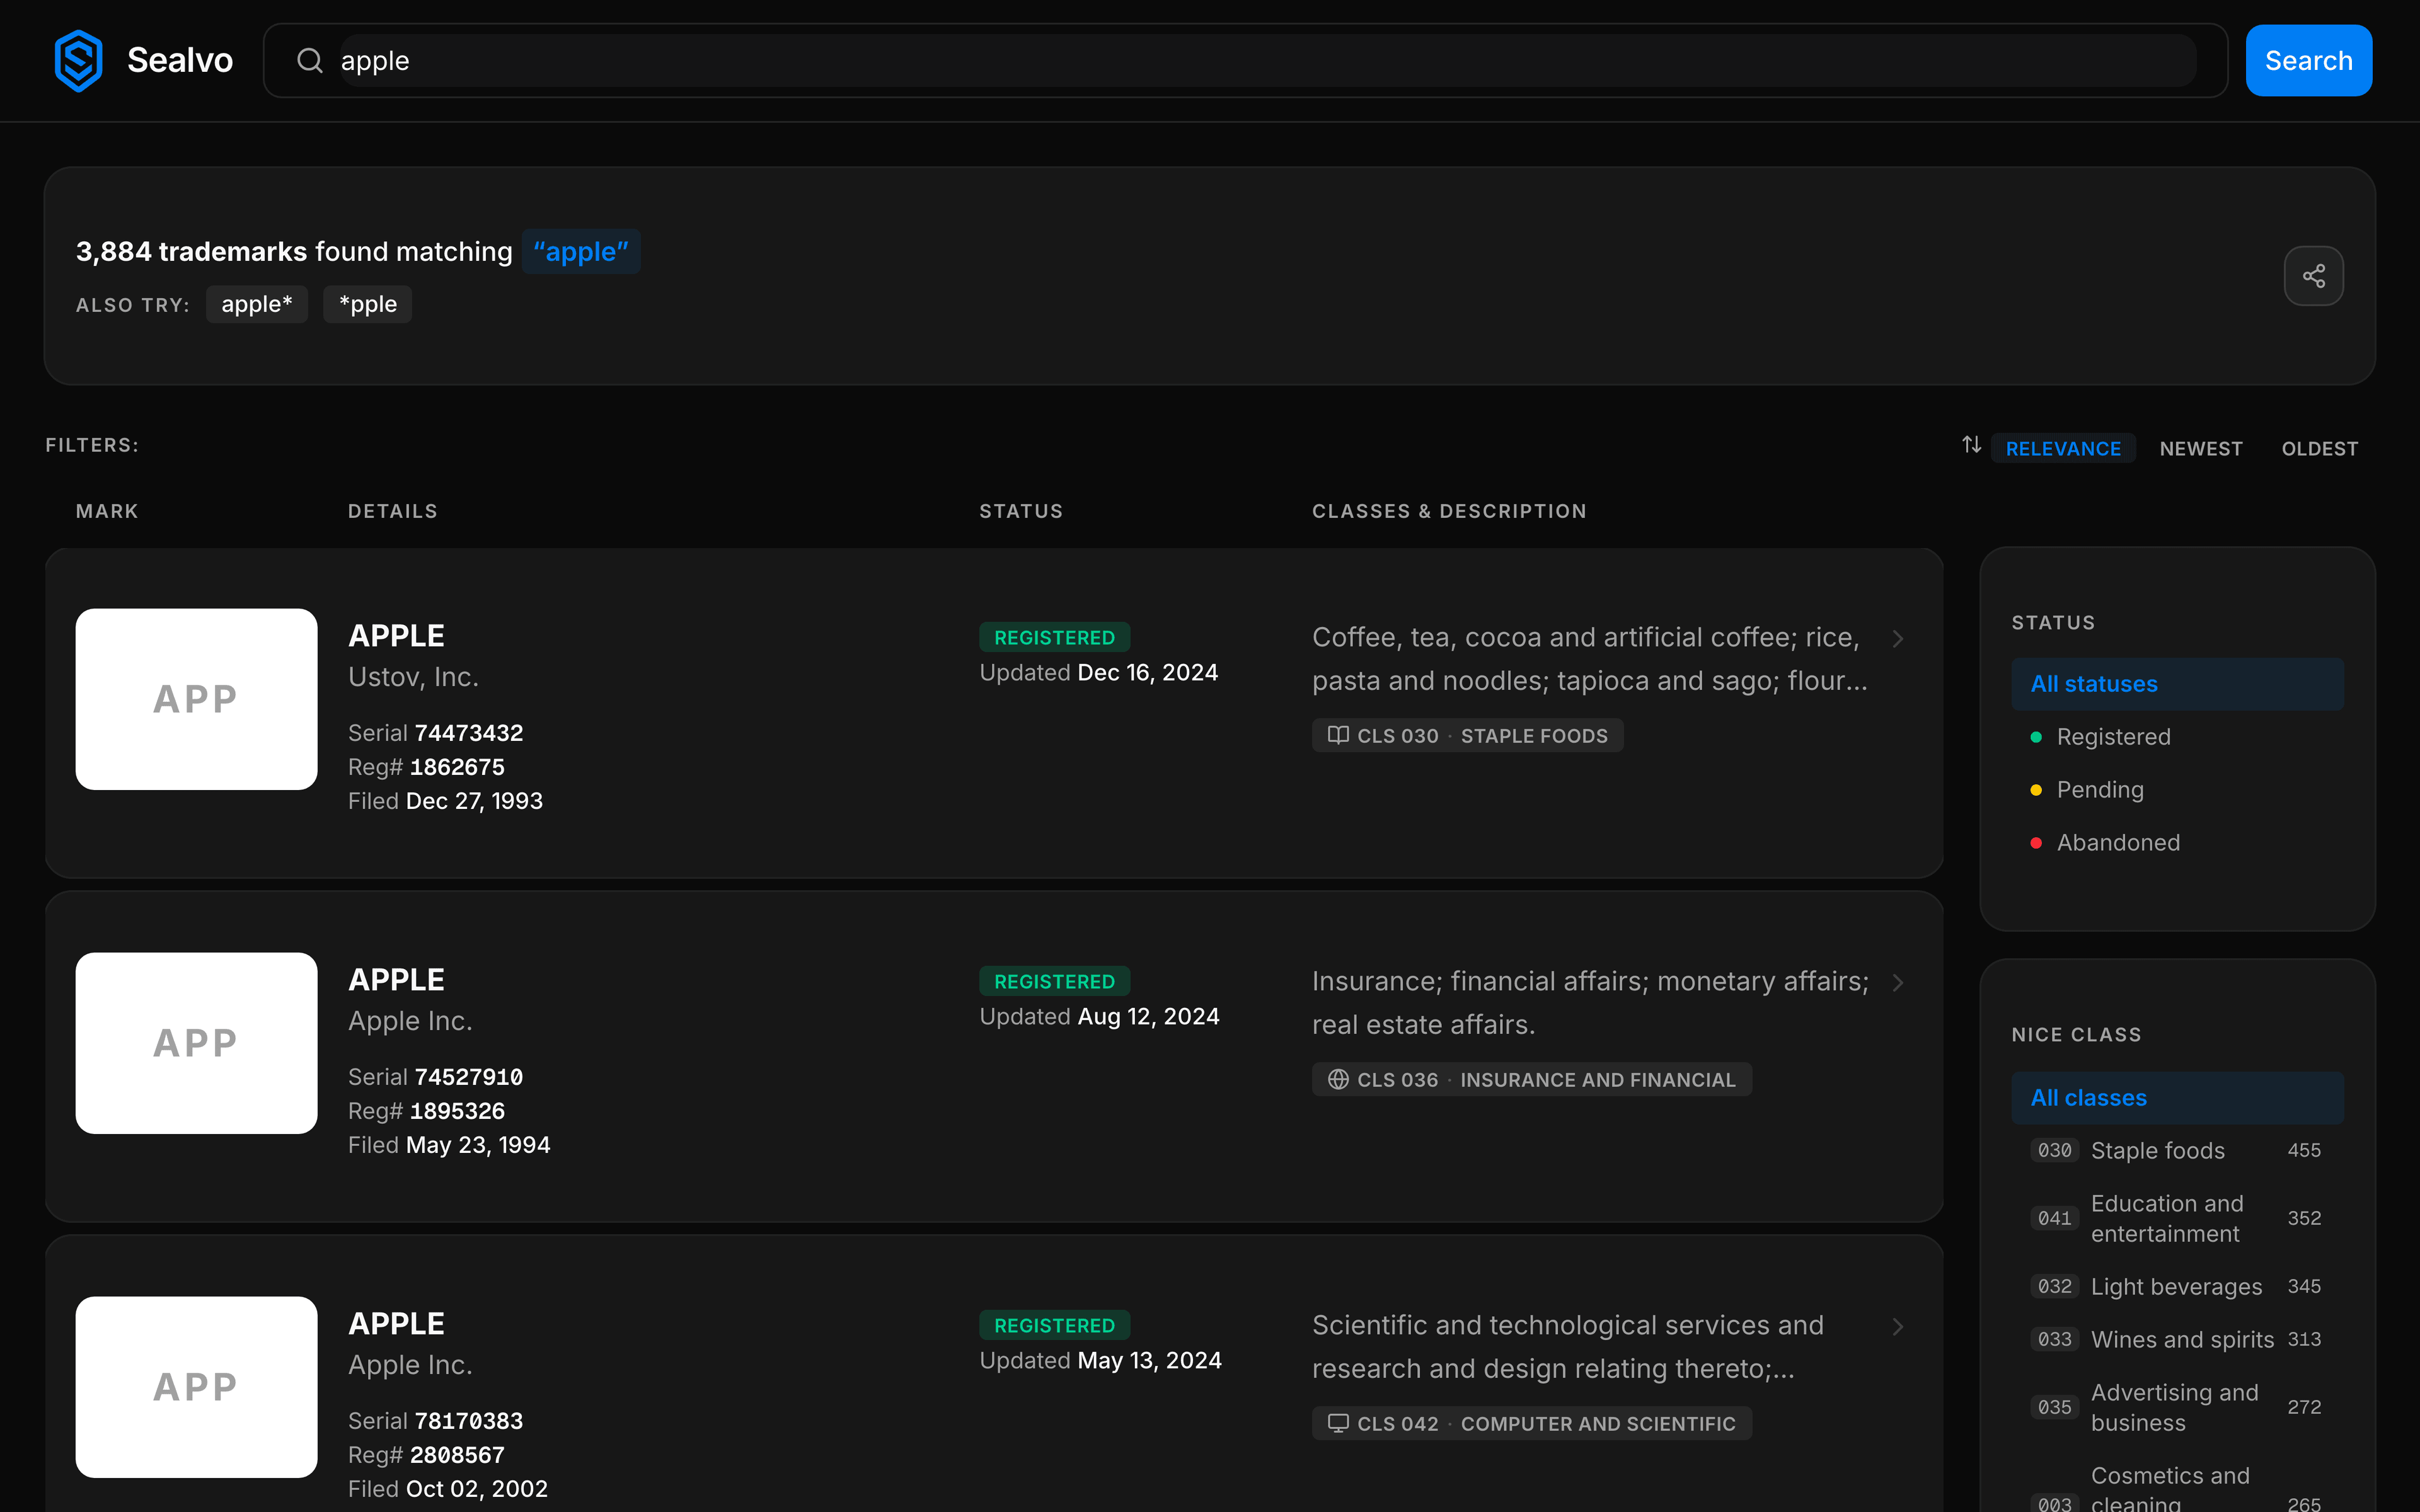2420x1512 pixels.
Task: Open APP thumbnail for serial 74527910
Action: [x=196, y=1043]
